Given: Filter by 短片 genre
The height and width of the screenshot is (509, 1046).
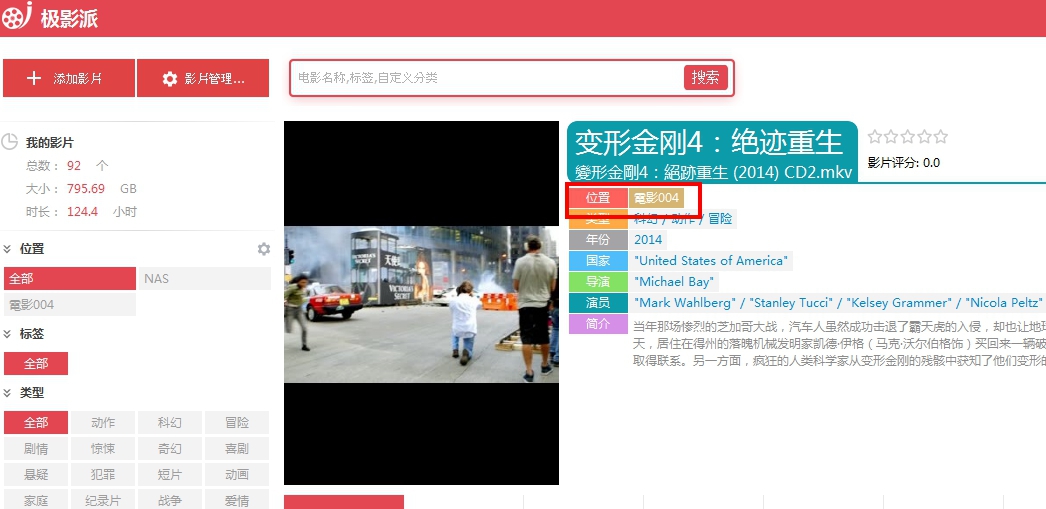Looking at the screenshot, I should point(169,474).
